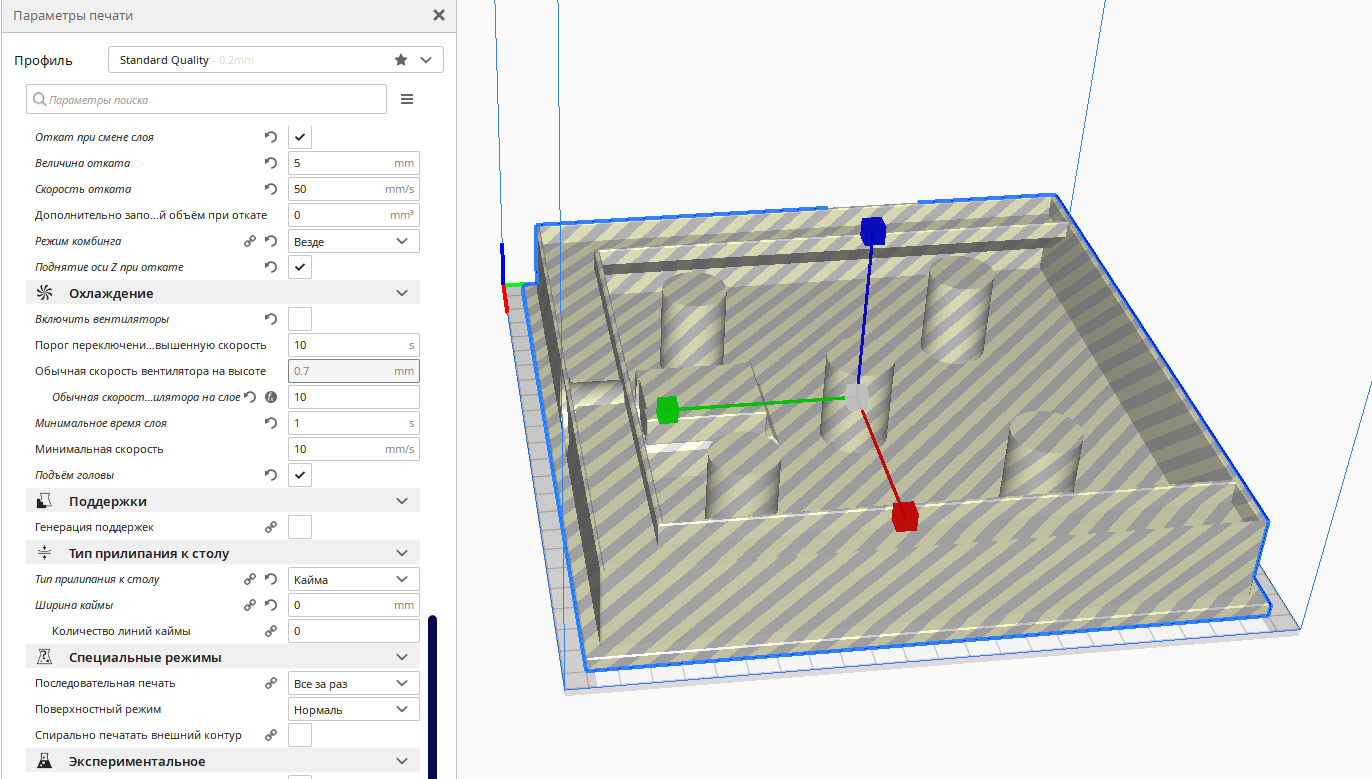
Task: Click the 'Величина отката' input field
Action: point(354,163)
